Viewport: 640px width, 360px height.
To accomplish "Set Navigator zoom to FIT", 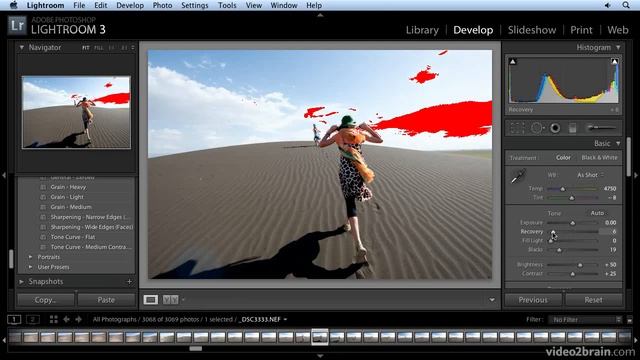I will [86, 48].
